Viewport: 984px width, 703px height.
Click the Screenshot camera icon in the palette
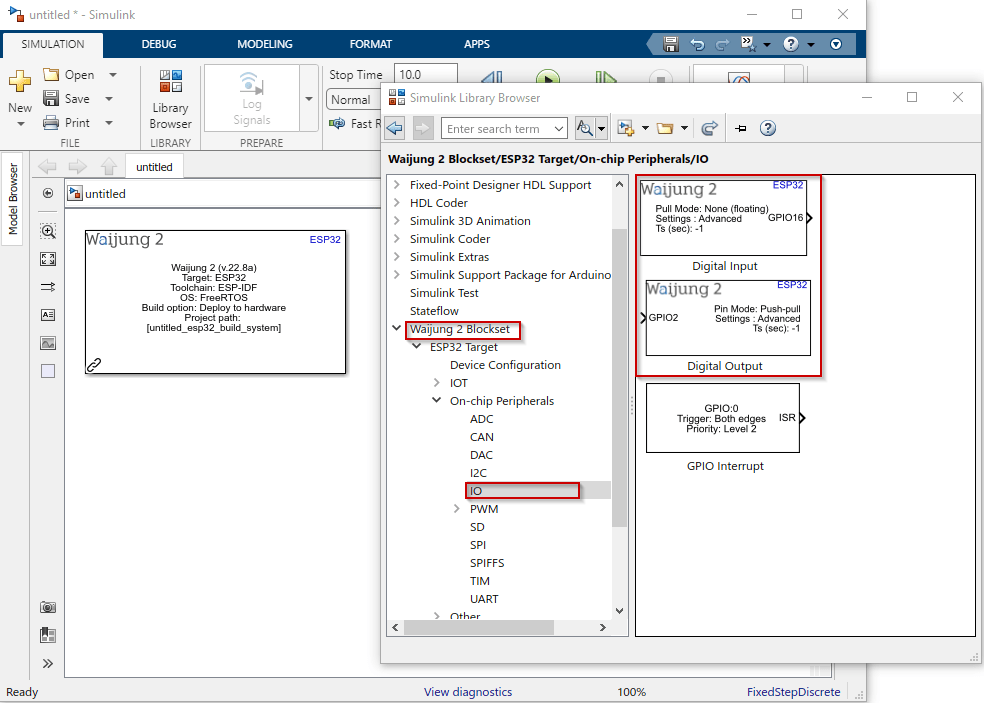[48, 607]
